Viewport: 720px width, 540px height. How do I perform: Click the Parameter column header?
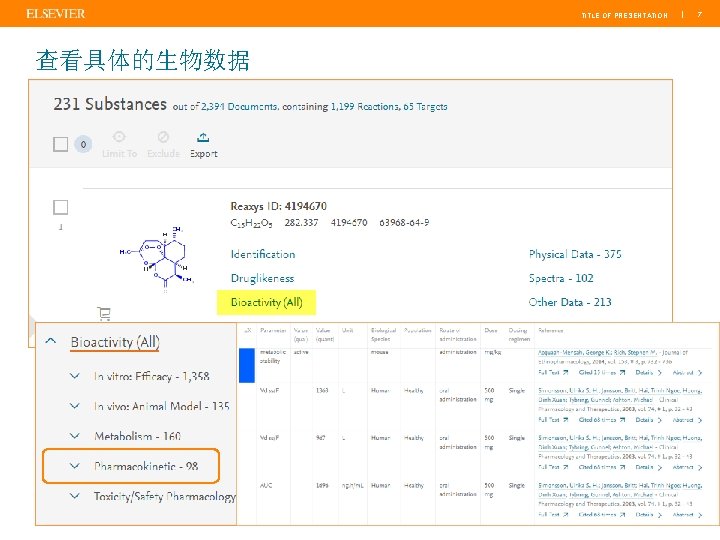tap(273, 330)
